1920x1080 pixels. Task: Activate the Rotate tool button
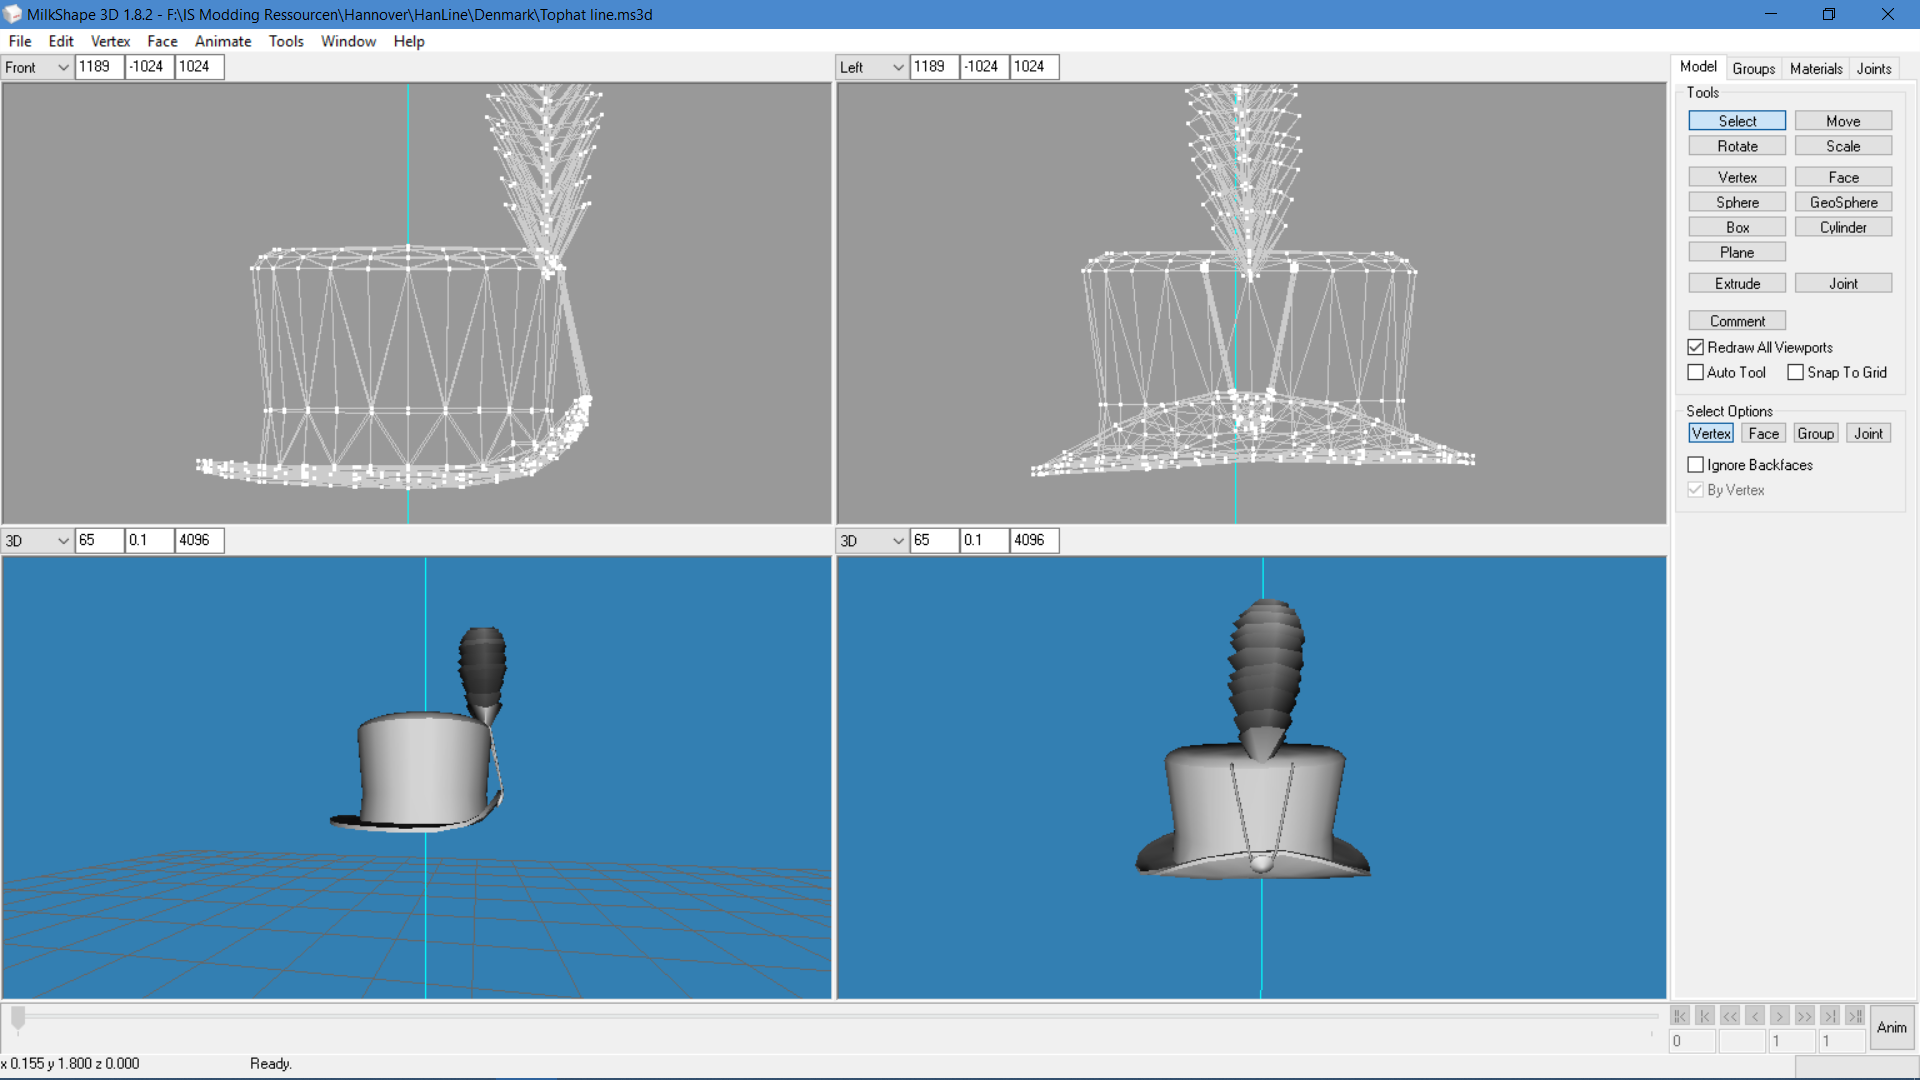1737,146
